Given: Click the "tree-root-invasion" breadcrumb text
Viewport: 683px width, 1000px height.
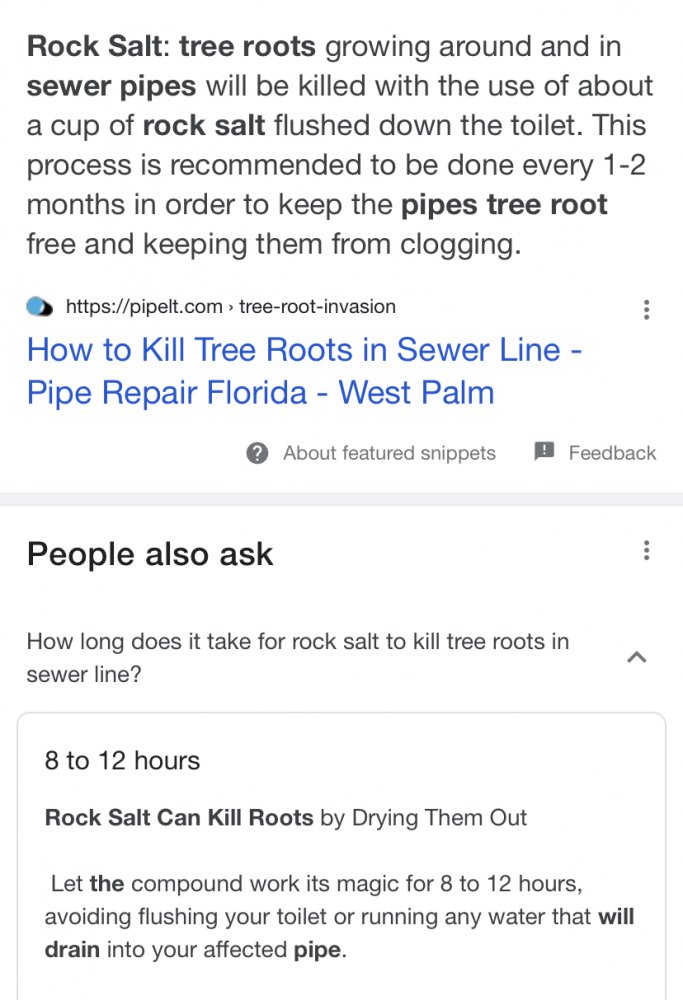Looking at the screenshot, I should tap(317, 307).
